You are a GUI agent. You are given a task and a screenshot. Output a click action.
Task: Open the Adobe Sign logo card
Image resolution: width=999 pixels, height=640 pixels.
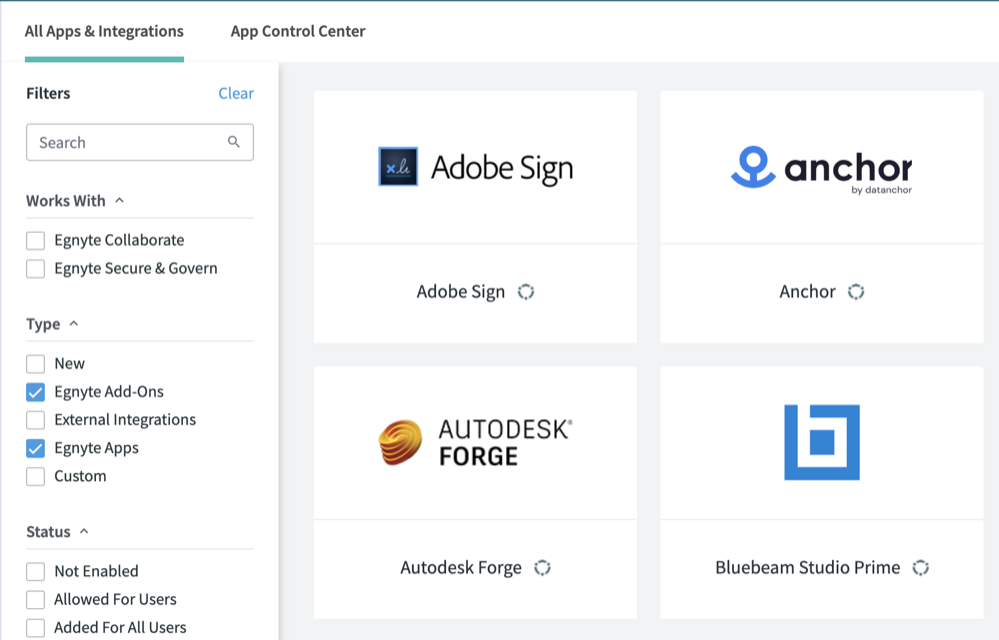(475, 167)
